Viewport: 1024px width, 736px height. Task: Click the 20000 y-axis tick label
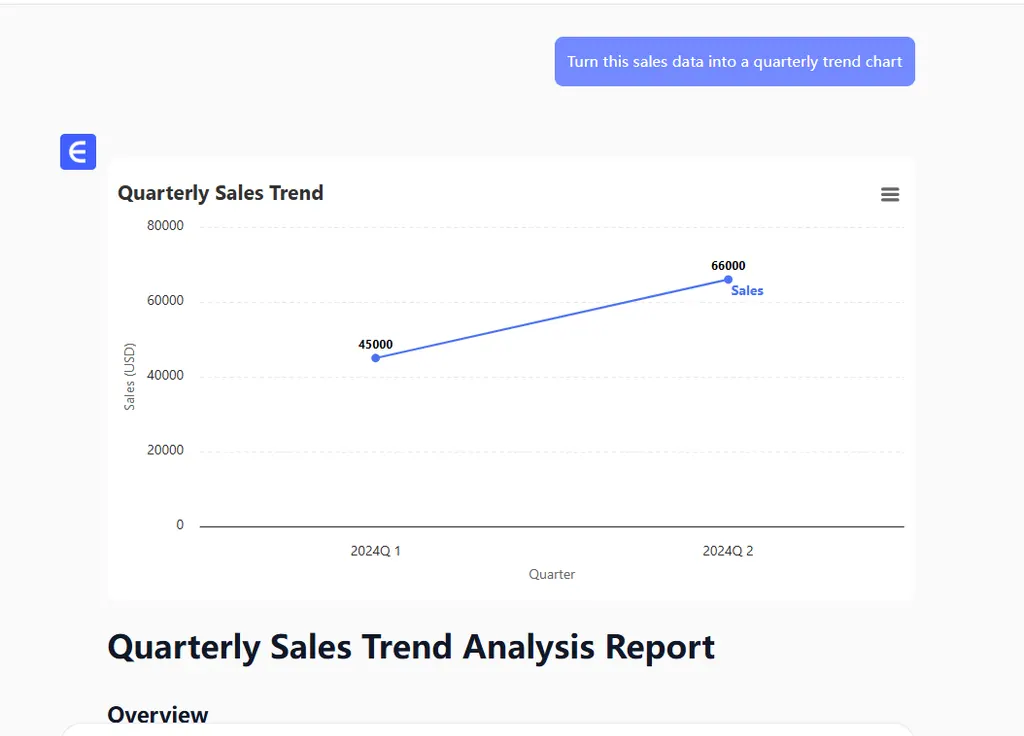[x=165, y=451]
